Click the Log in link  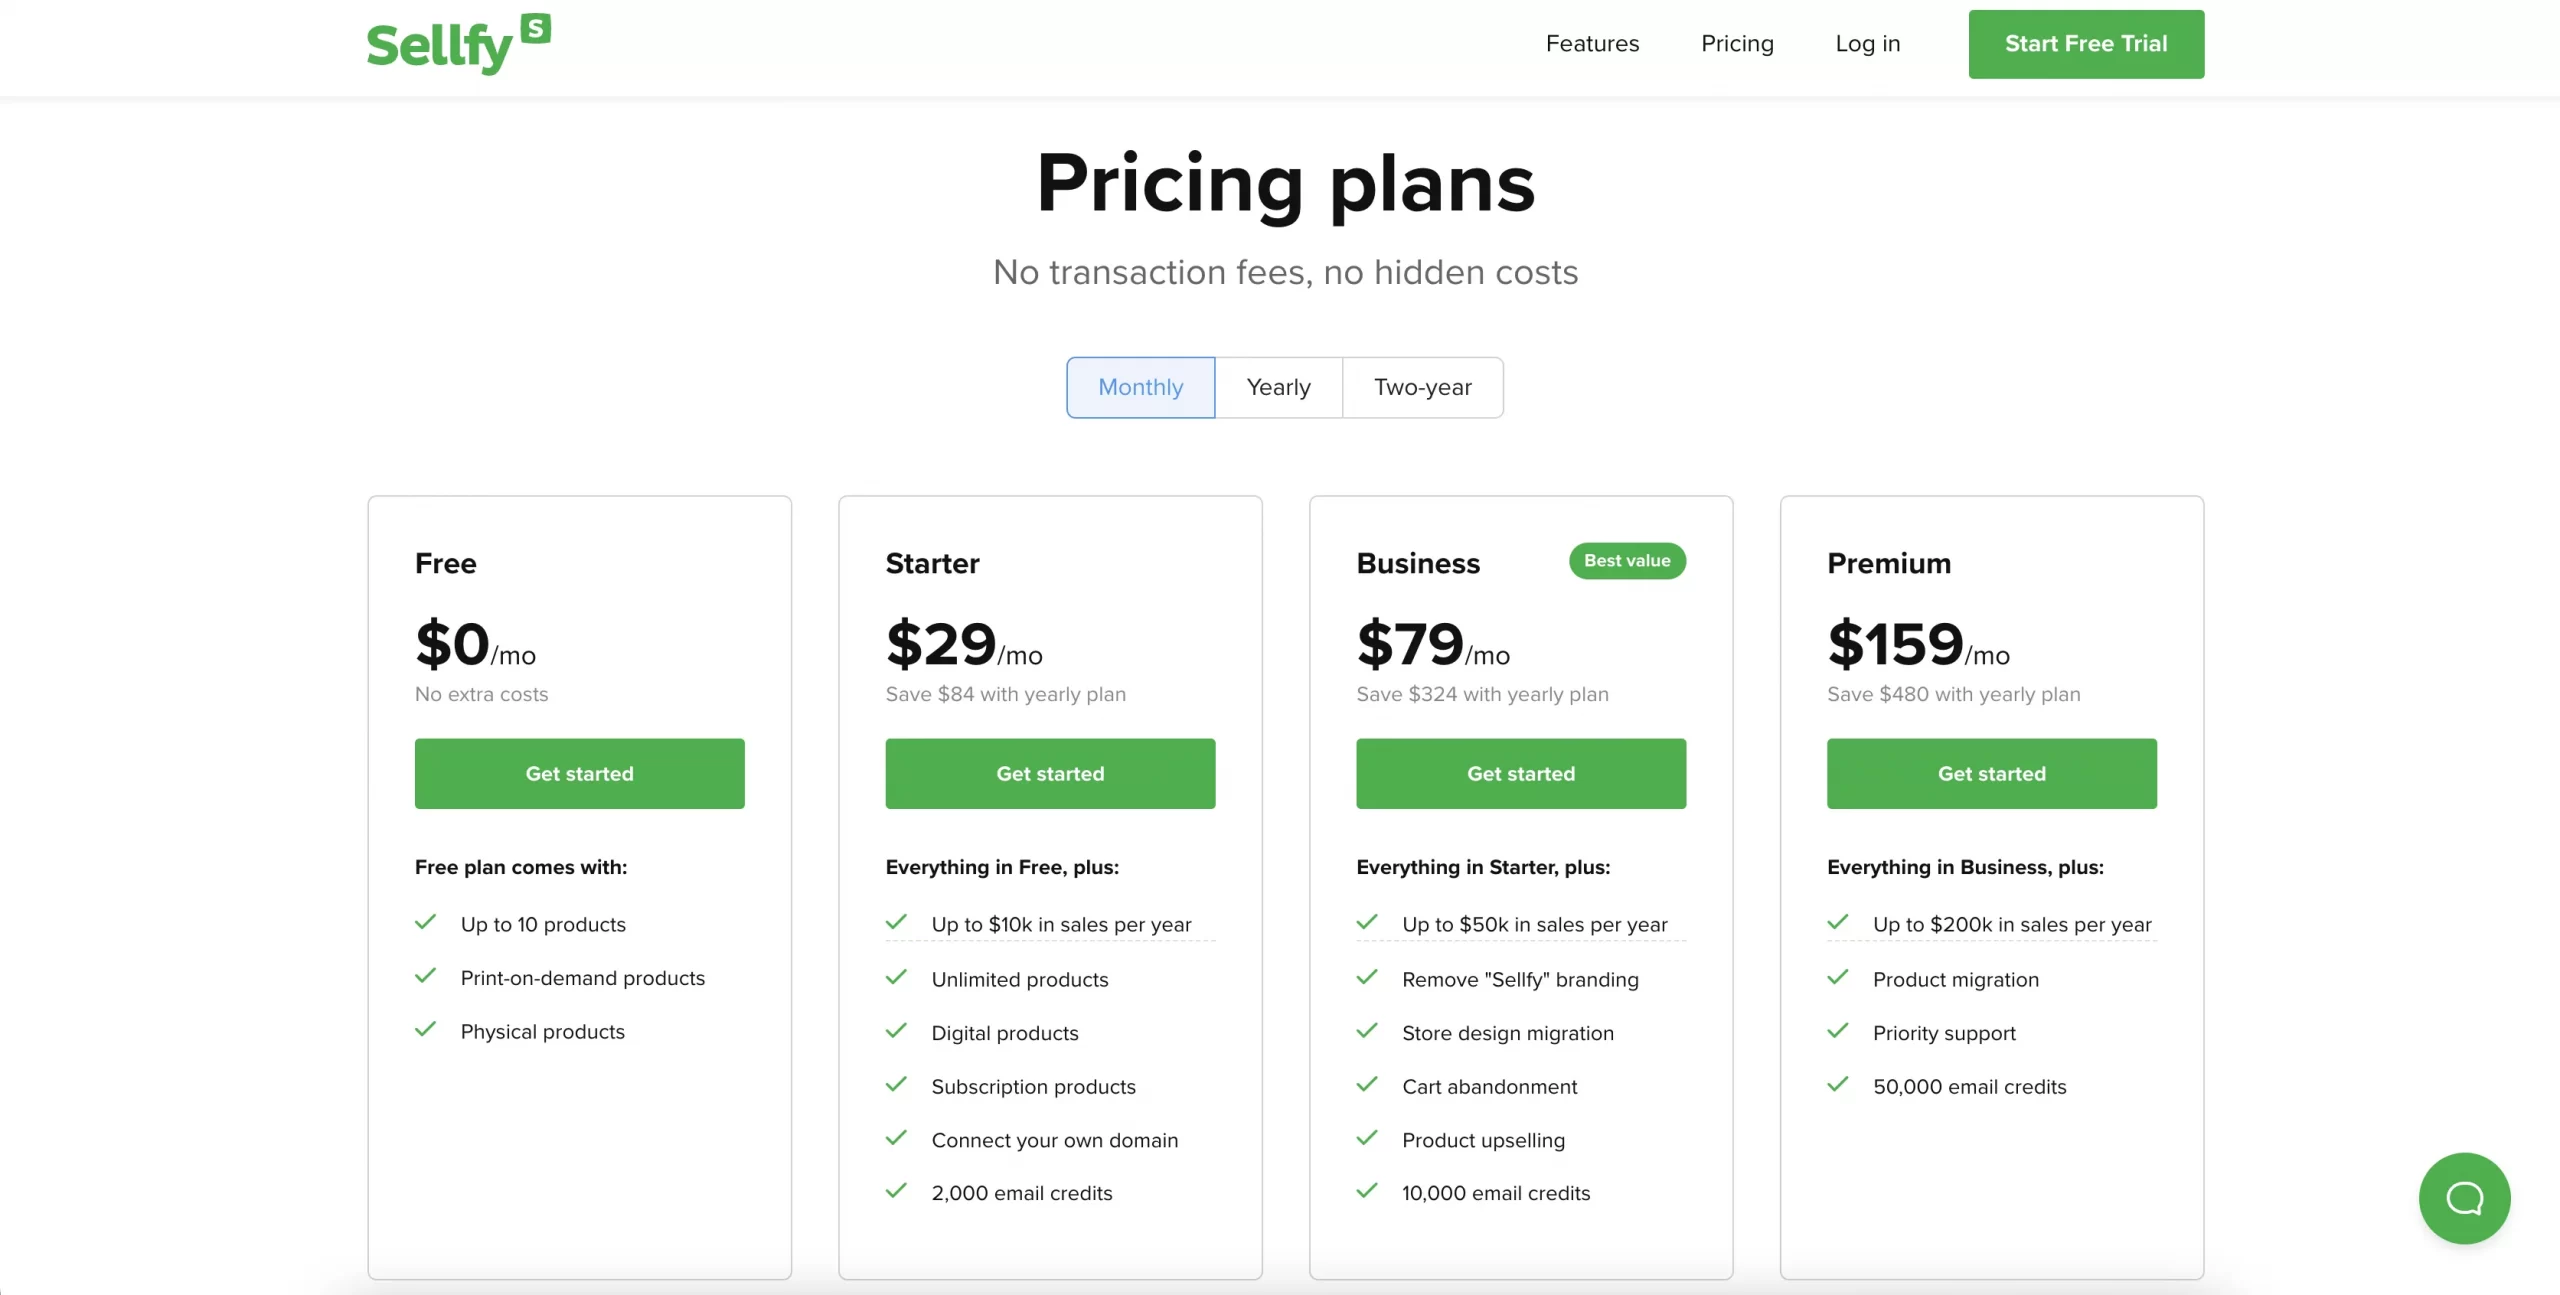pyautogui.click(x=1867, y=44)
